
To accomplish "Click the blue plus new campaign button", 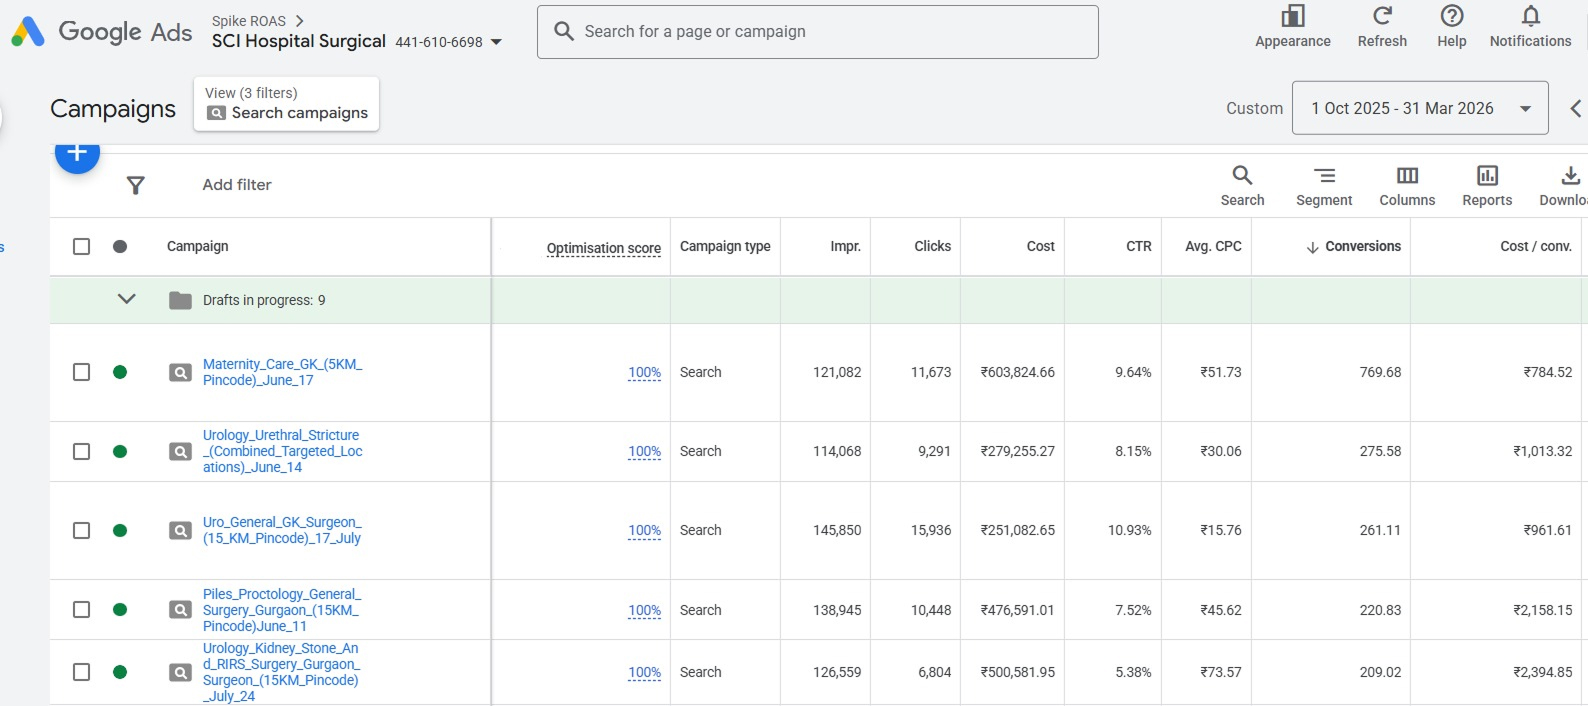I will pos(77,154).
